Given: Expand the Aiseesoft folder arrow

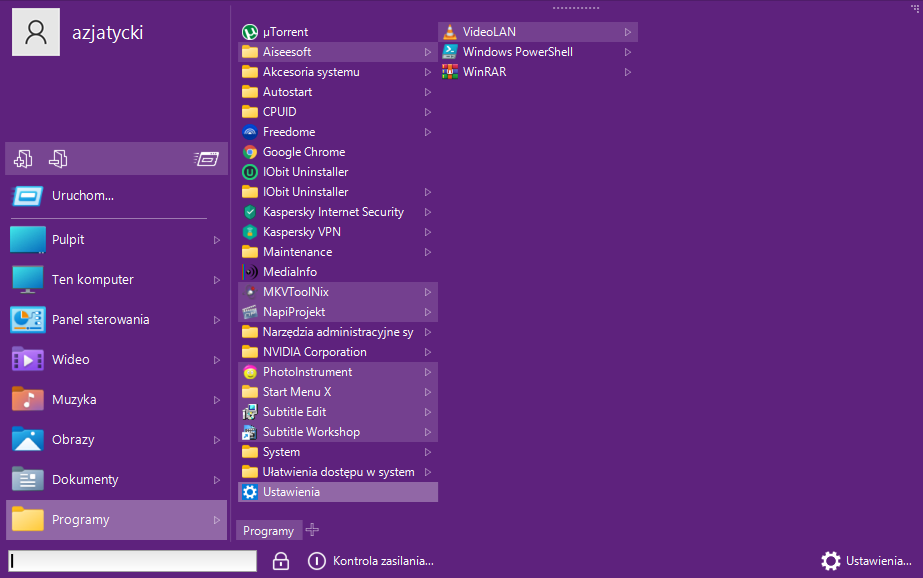Looking at the screenshot, I should click(x=428, y=52).
